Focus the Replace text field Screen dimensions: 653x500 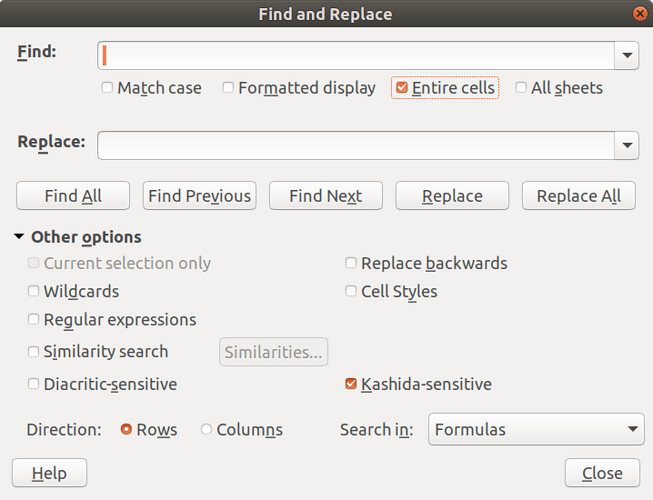pyautogui.click(x=356, y=145)
